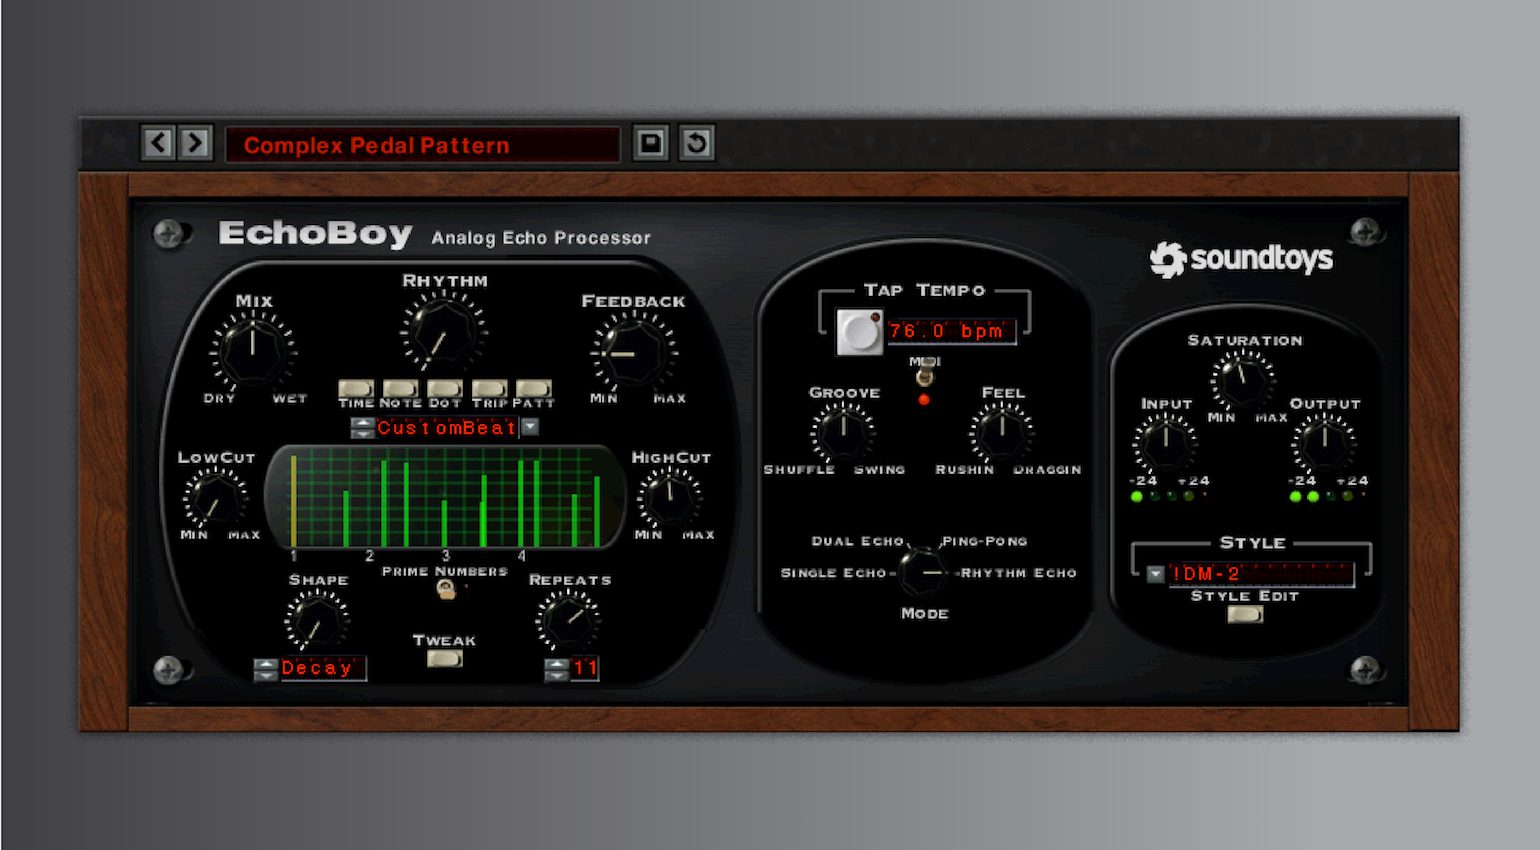Click the next preset arrow
The image size is (1540, 850).
coord(196,144)
